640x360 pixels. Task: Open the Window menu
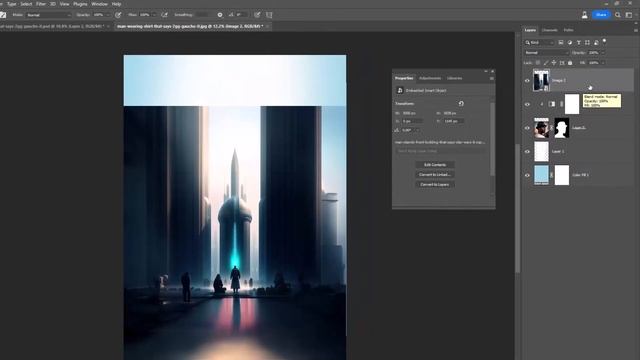pos(99,4)
